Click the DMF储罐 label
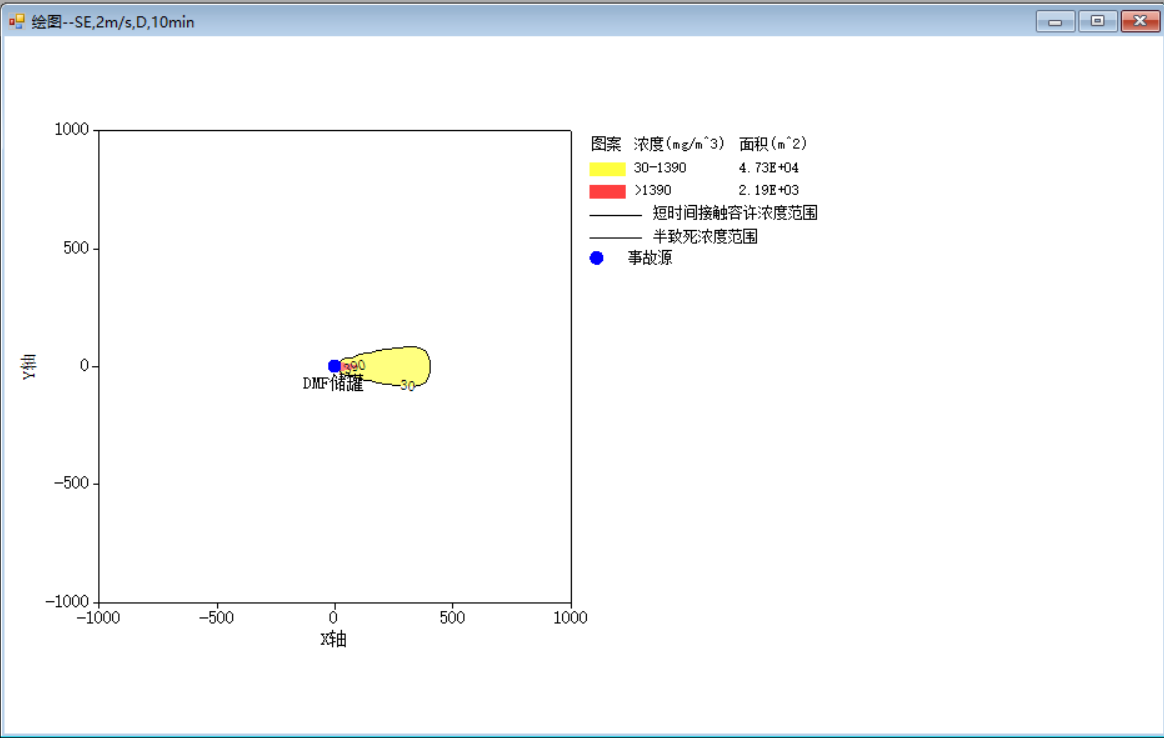 pyautogui.click(x=333, y=383)
